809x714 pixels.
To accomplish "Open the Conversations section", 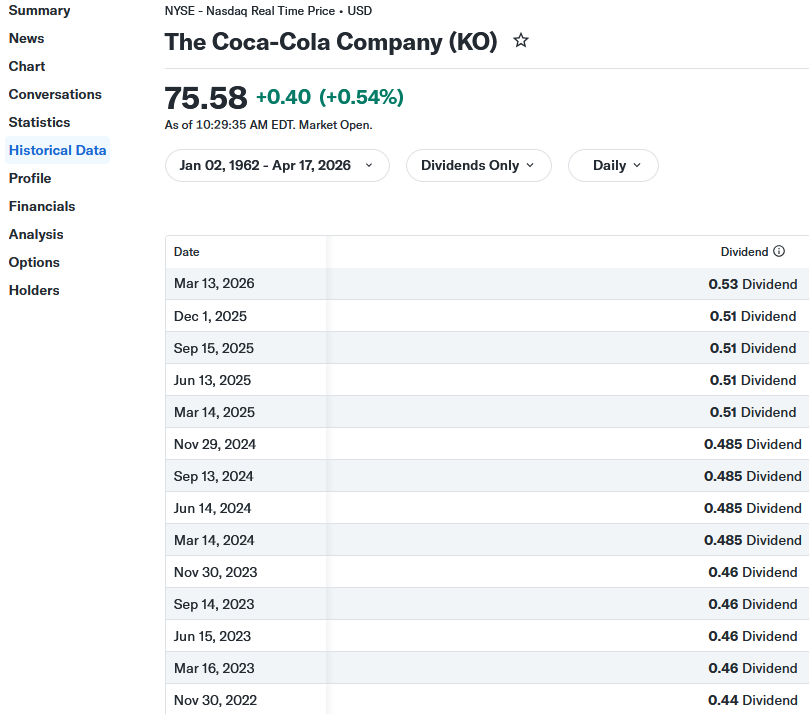I will [55, 94].
